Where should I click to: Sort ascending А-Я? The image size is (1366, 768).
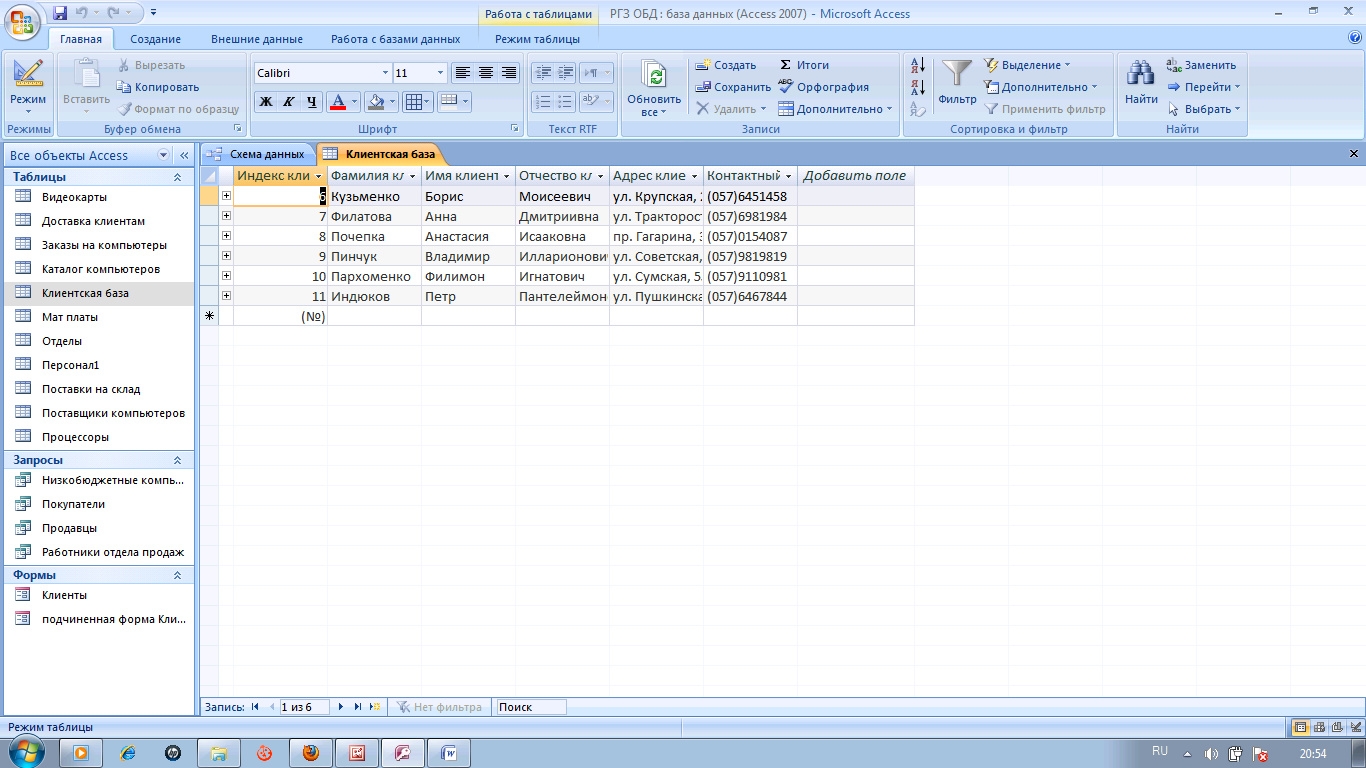[918, 66]
